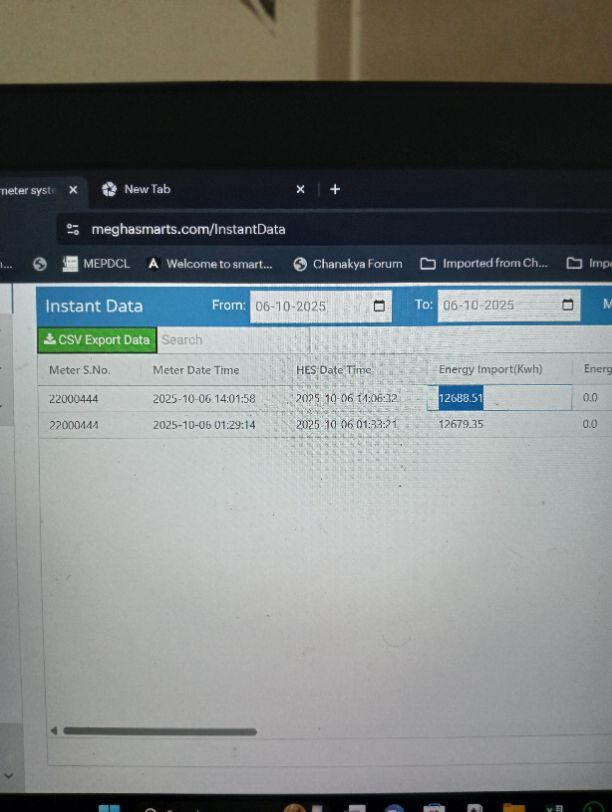
Task: Click the globe bookmark icon left of MEPDCL
Action: [x=40, y=264]
